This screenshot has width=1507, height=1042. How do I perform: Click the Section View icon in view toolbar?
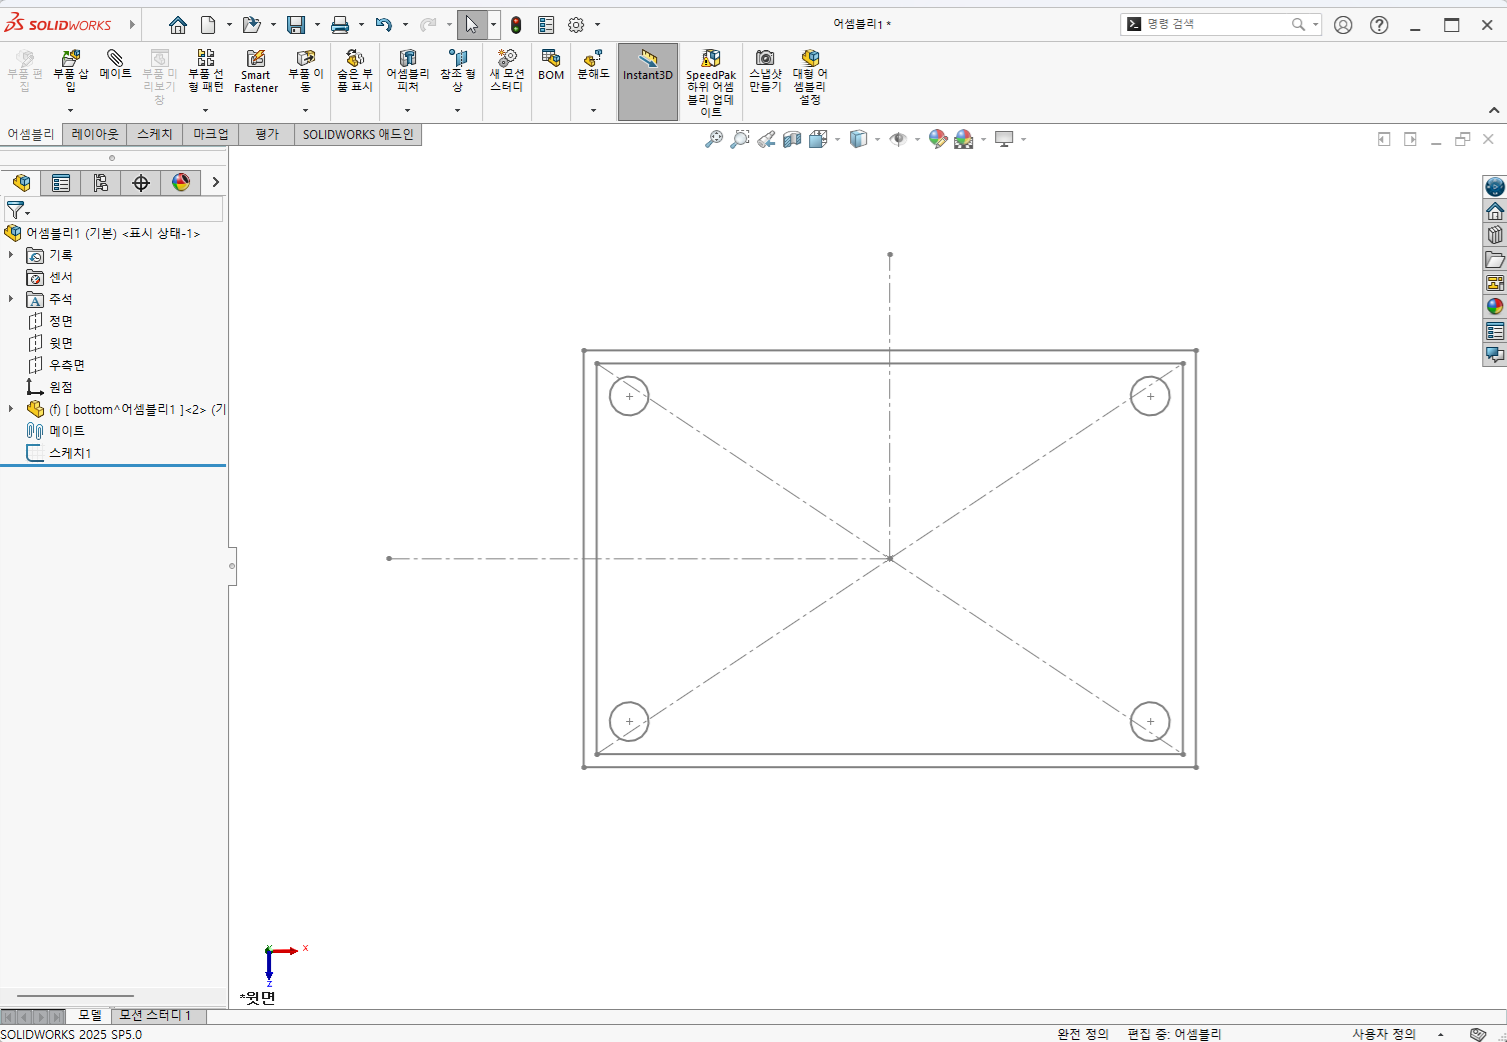coord(792,139)
